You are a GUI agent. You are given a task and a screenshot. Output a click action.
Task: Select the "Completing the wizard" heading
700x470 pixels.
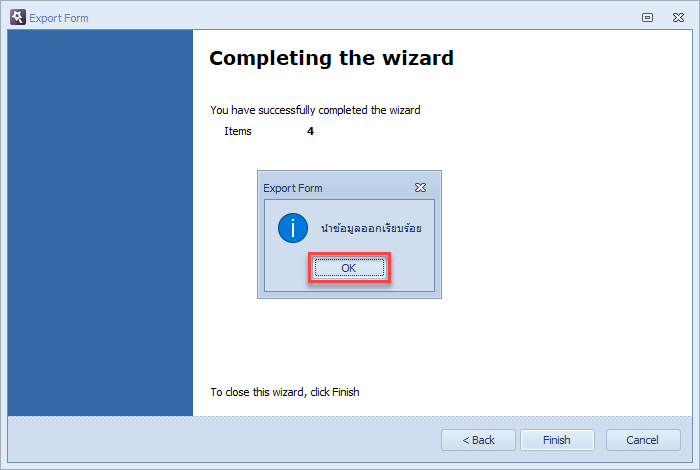331,58
